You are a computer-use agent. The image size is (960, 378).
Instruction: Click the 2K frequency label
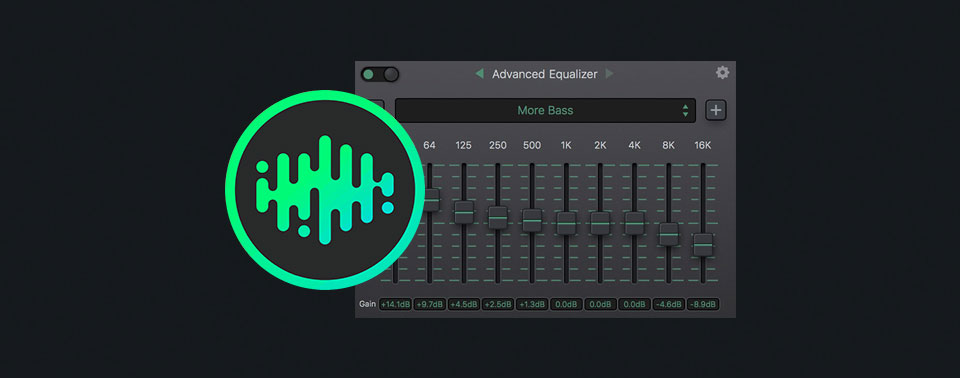(600, 146)
